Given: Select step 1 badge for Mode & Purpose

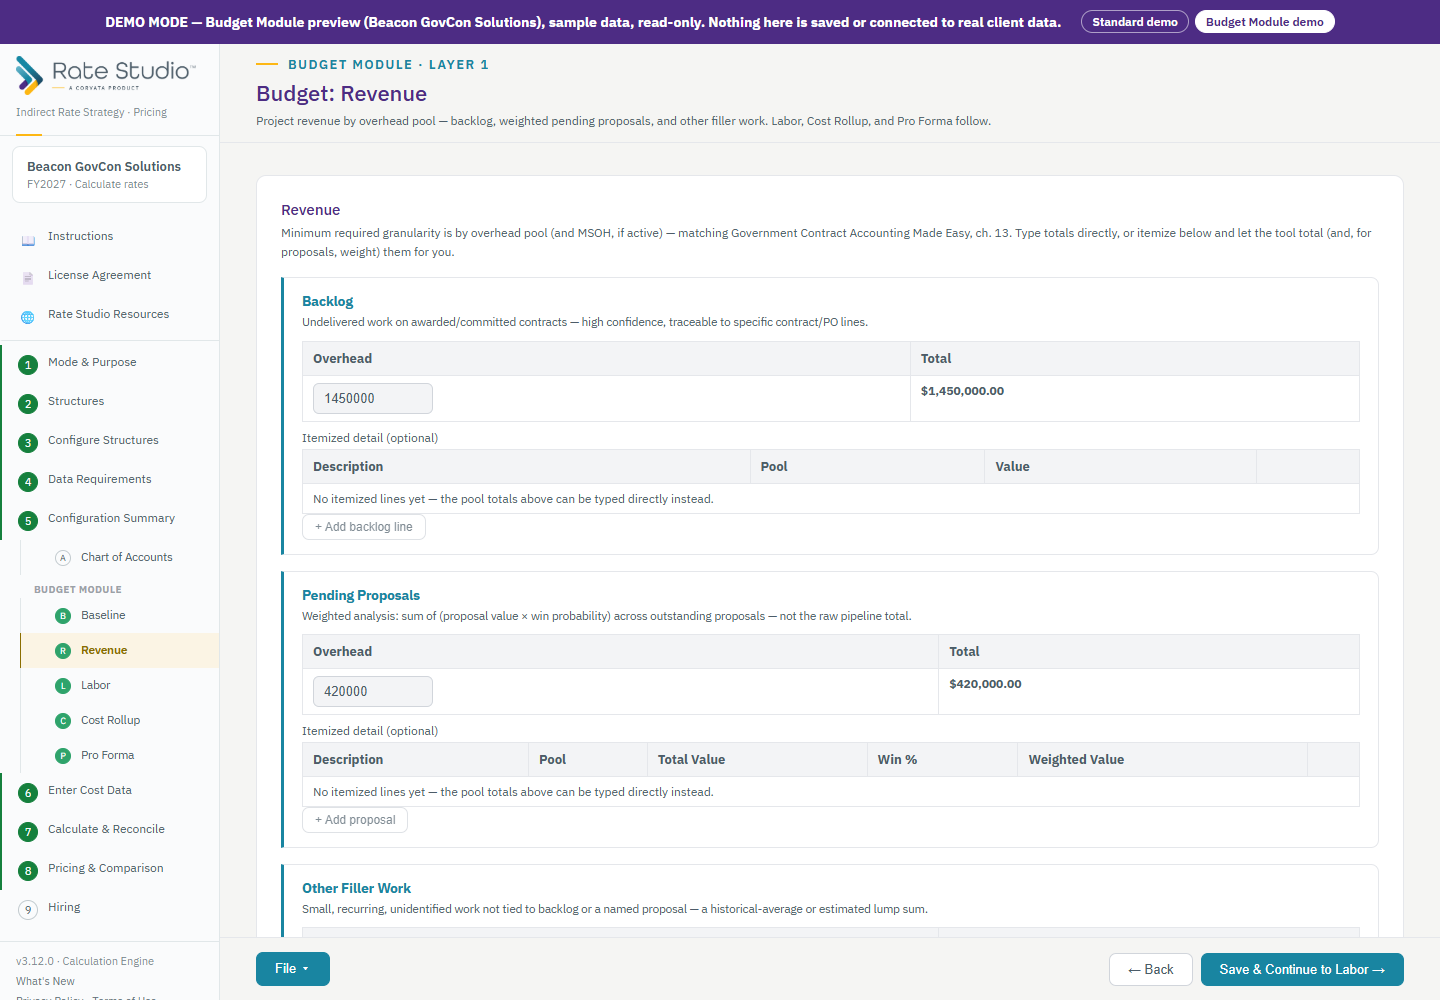Looking at the screenshot, I should coord(28,364).
